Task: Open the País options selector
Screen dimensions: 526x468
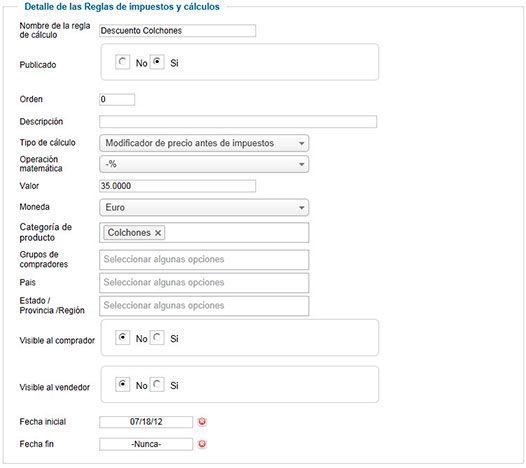Action: click(x=204, y=282)
